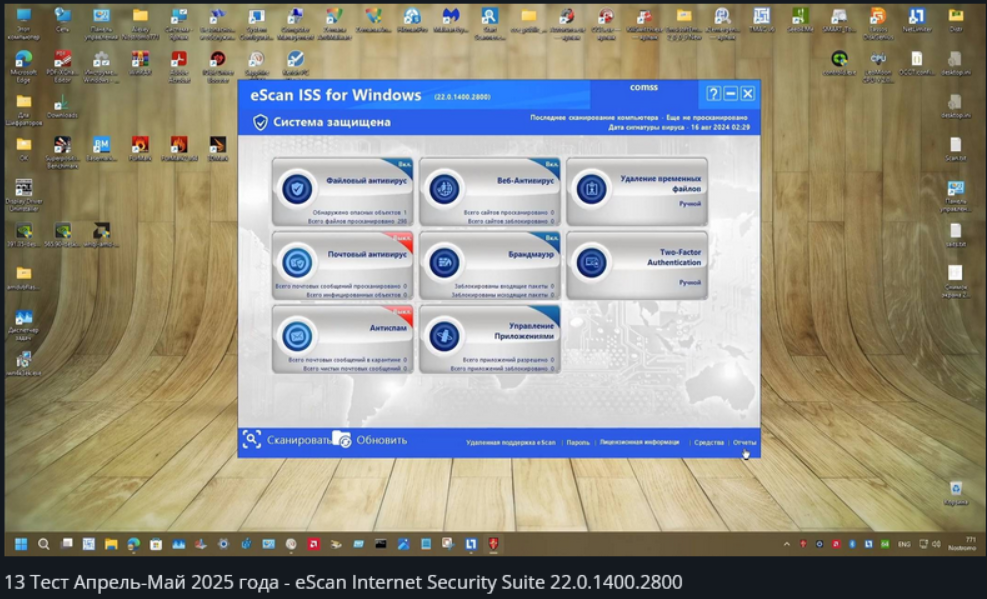The height and width of the screenshot is (599, 987).
Task: Click the Обновить button label
Action: pyautogui.click(x=381, y=440)
